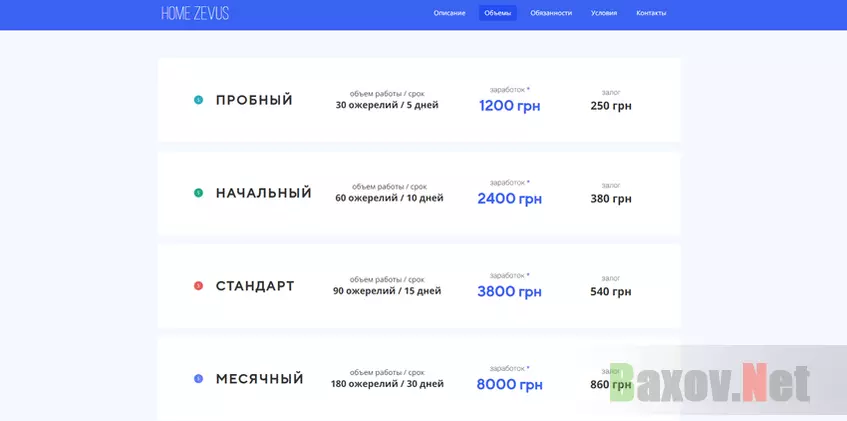Image resolution: width=847 pixels, height=421 pixels.
Task: Click the text 180 ожерелий / 30 дней
Action: tap(387, 384)
